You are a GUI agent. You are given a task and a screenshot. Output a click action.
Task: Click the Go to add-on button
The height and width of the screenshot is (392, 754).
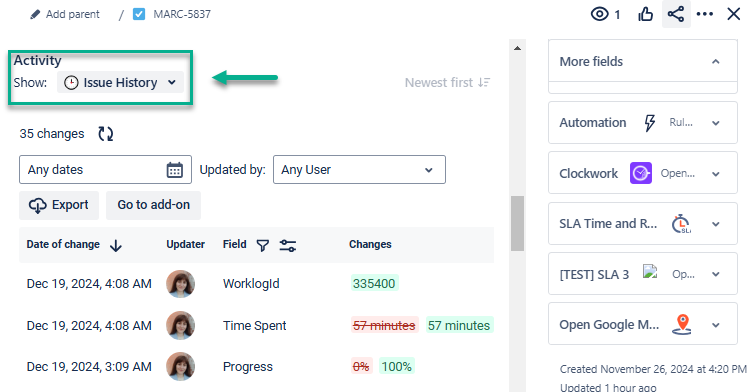click(153, 205)
